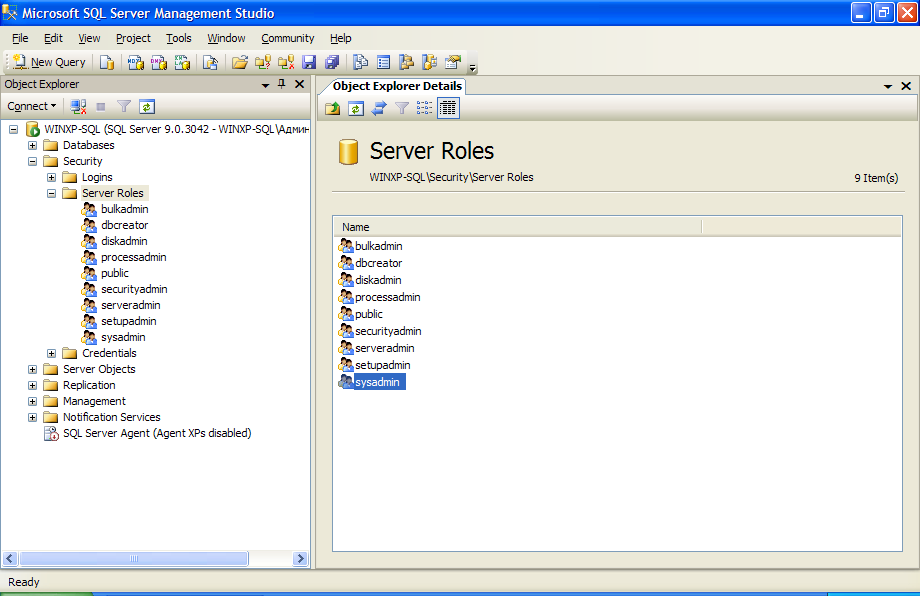Collapse the Security folder
920x596 pixels.
32,161
